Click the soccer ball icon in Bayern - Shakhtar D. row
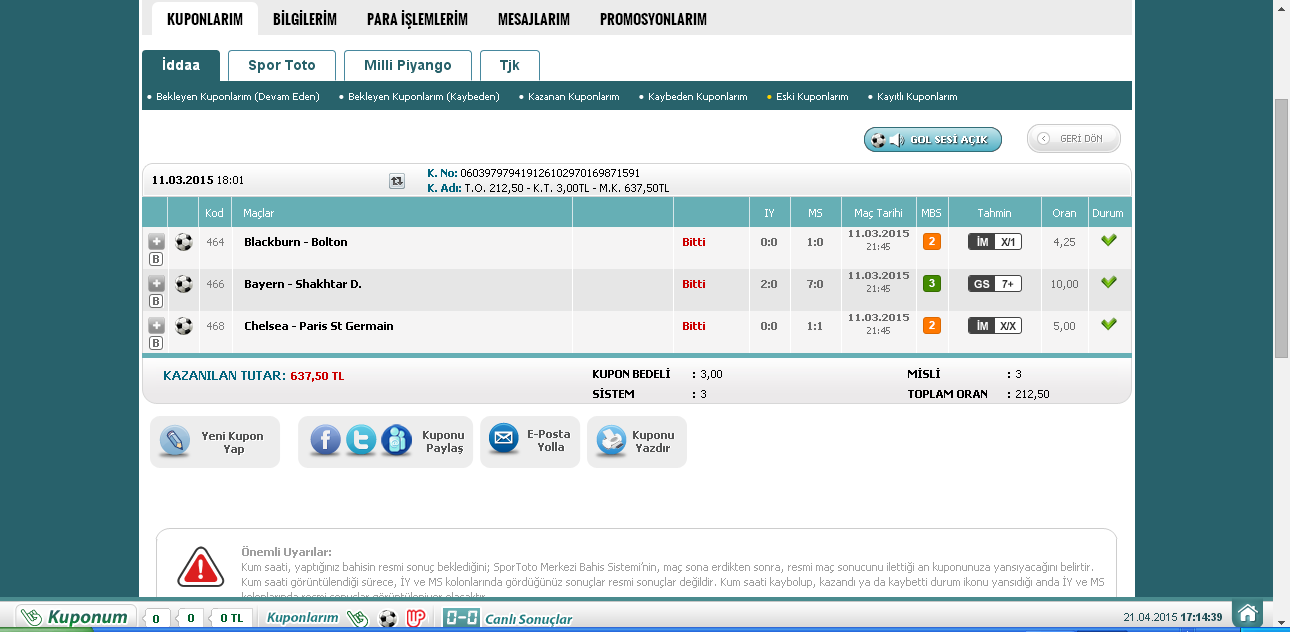Screen dimensions: 1290x632 point(184,284)
